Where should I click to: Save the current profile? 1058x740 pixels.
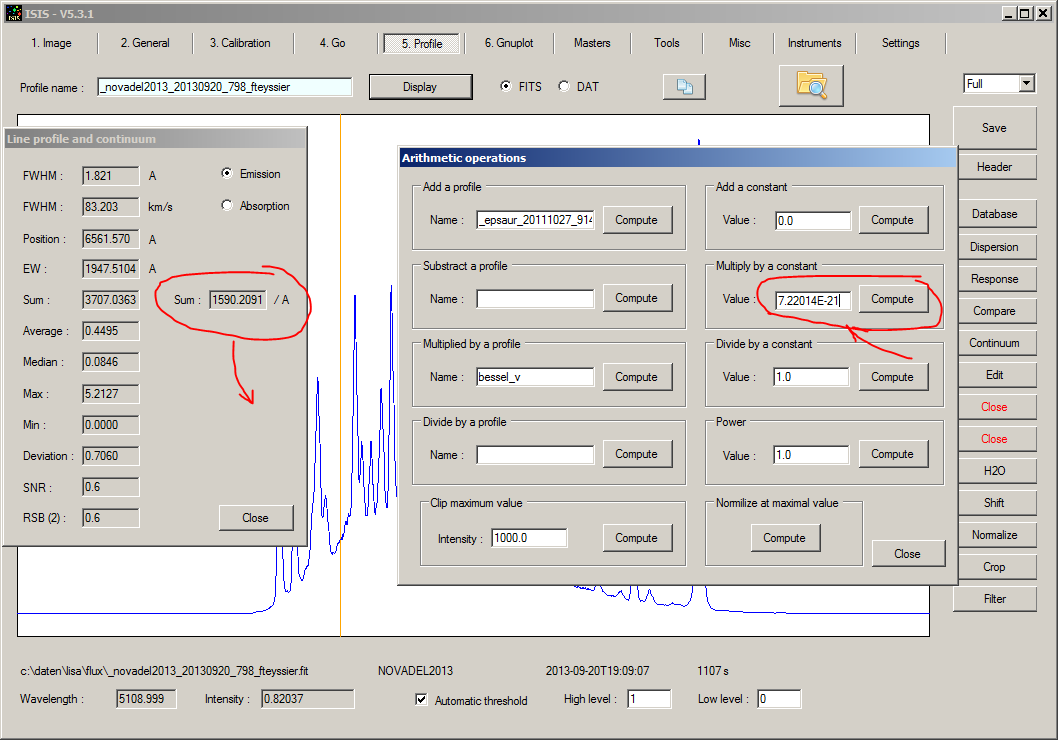tap(996, 127)
